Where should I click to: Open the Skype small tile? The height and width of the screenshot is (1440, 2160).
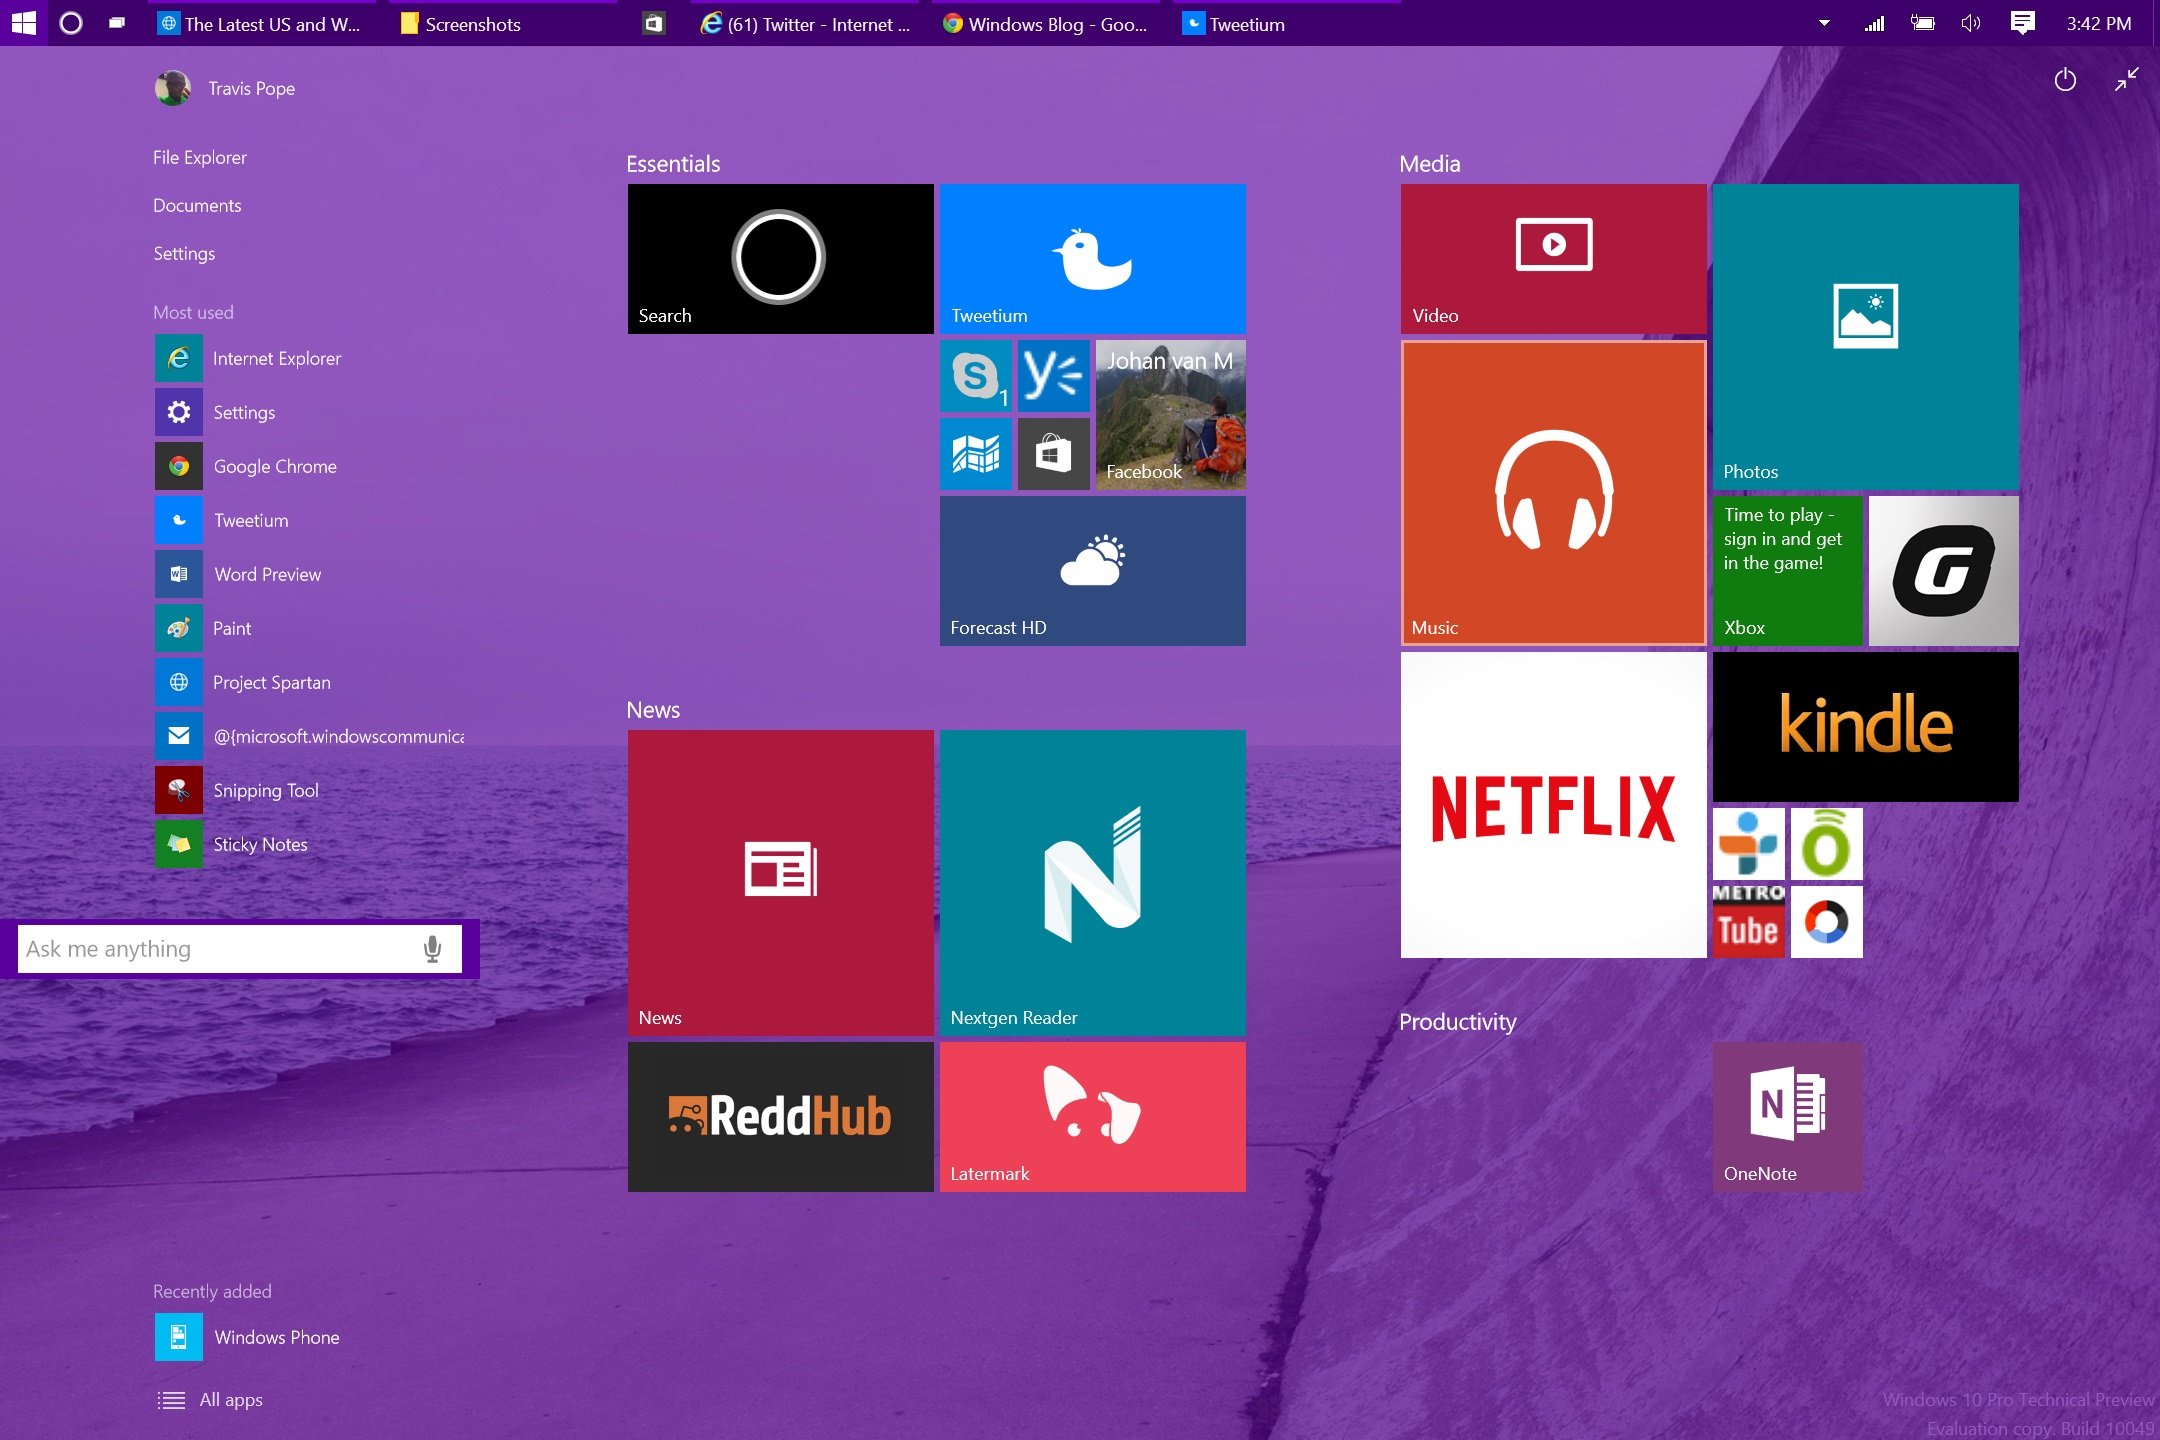[x=975, y=376]
